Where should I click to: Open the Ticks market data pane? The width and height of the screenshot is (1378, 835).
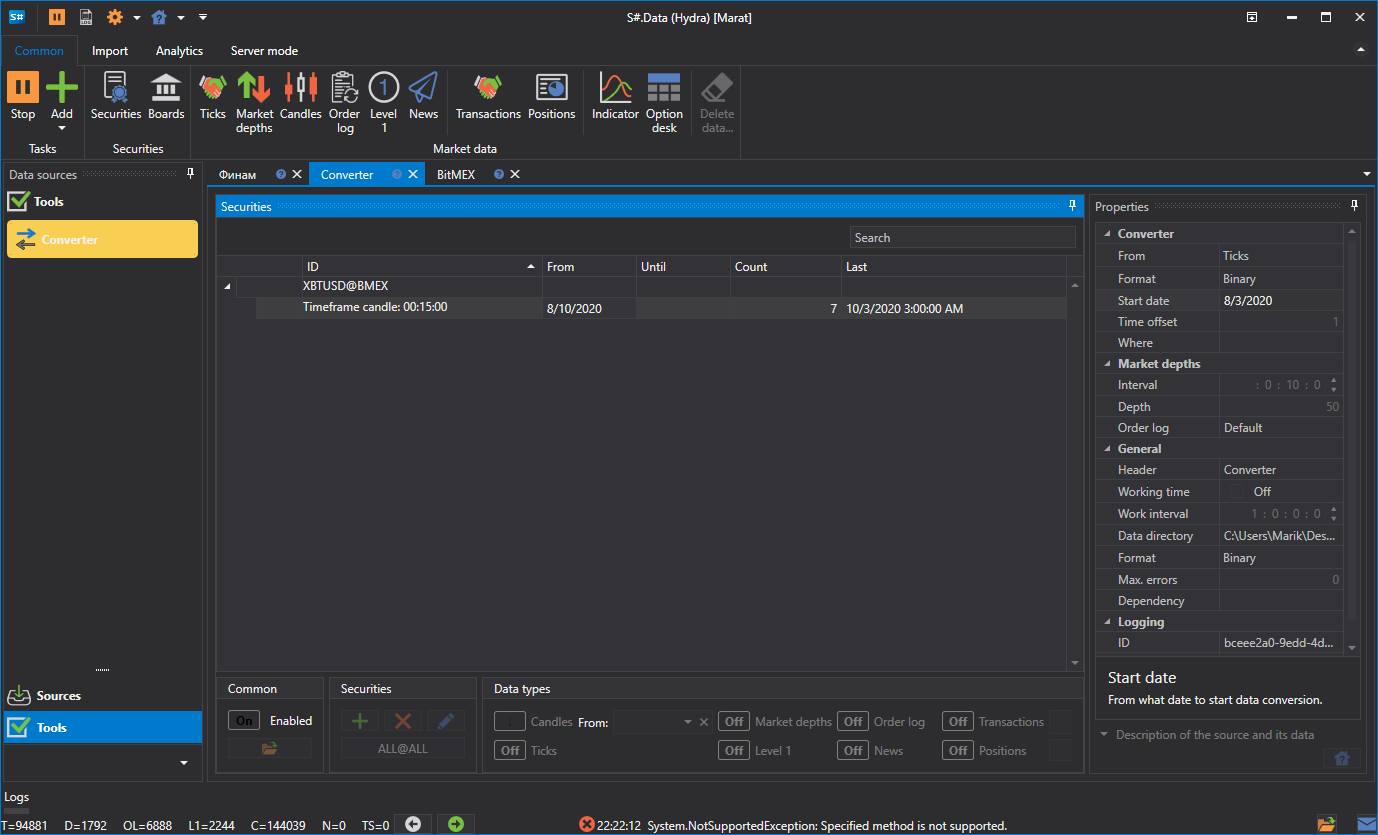point(213,97)
